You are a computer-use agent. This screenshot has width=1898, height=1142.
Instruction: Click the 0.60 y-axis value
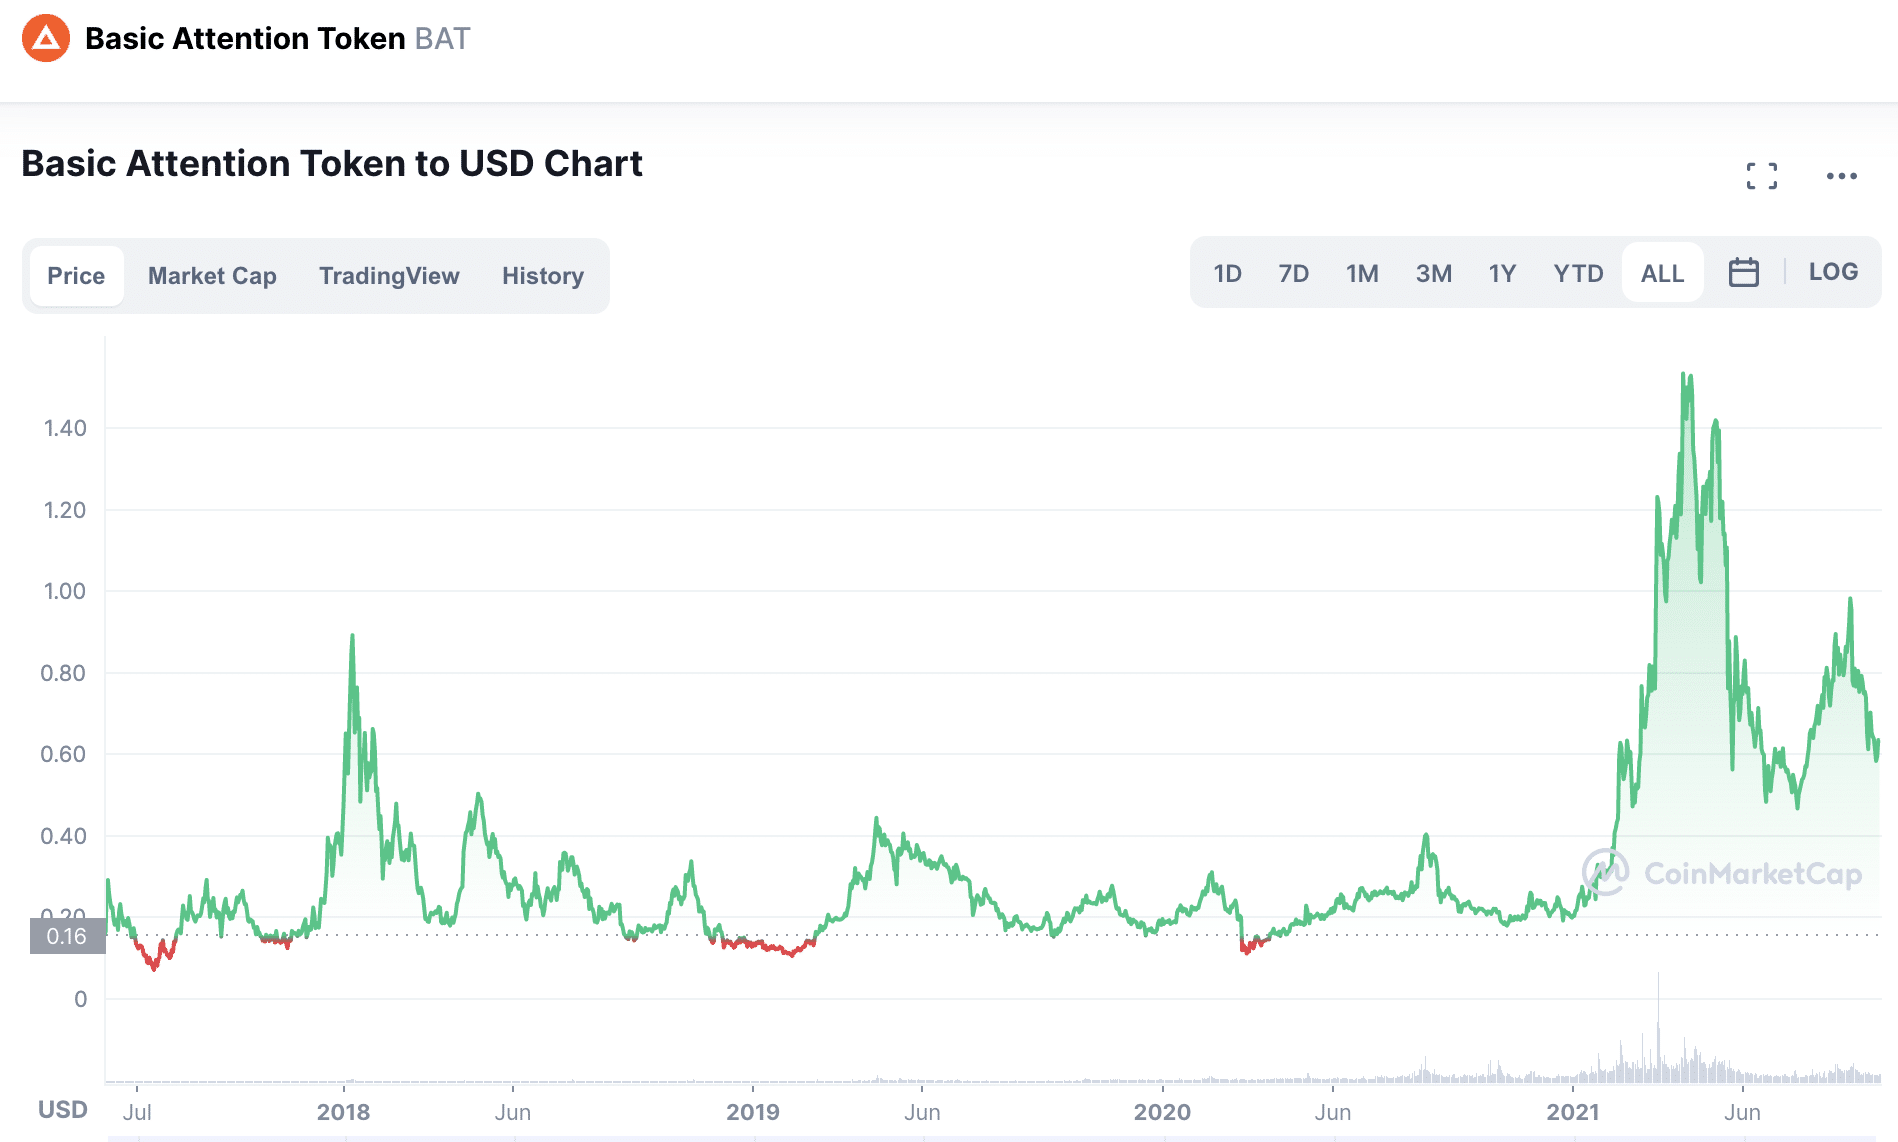tap(63, 754)
